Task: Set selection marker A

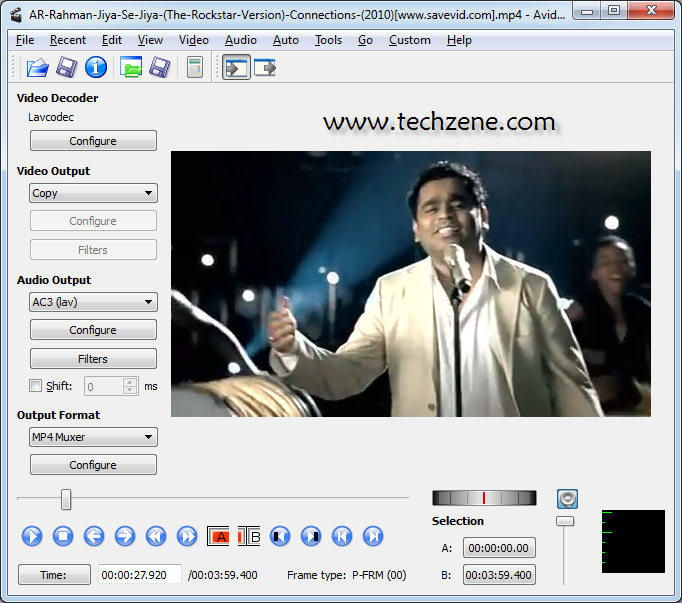Action: 218,536
